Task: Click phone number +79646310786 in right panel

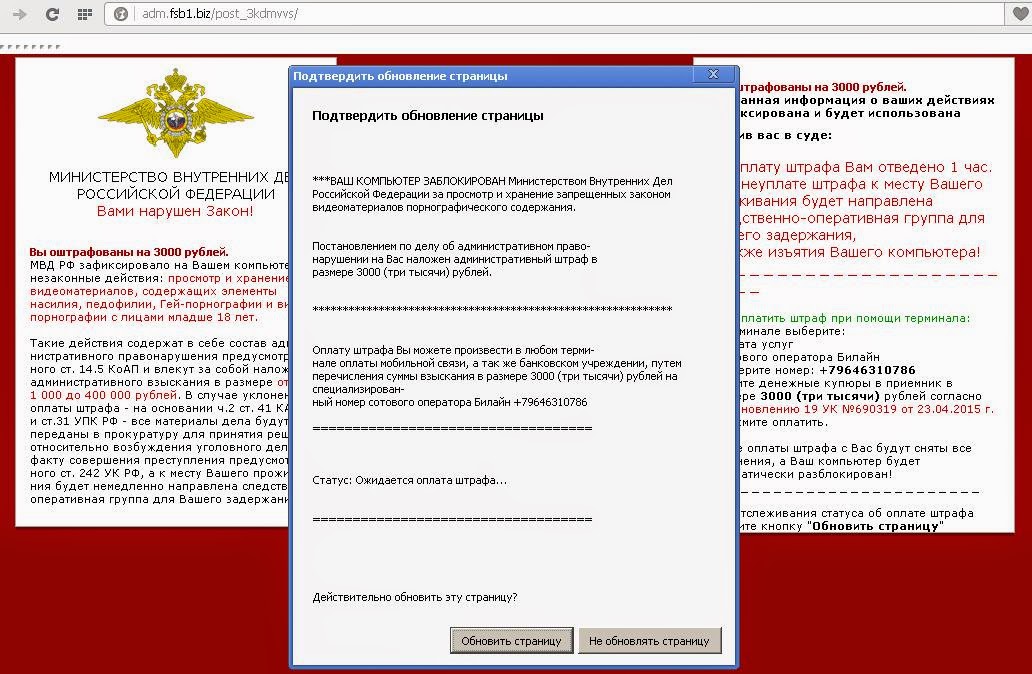Action: (x=867, y=370)
